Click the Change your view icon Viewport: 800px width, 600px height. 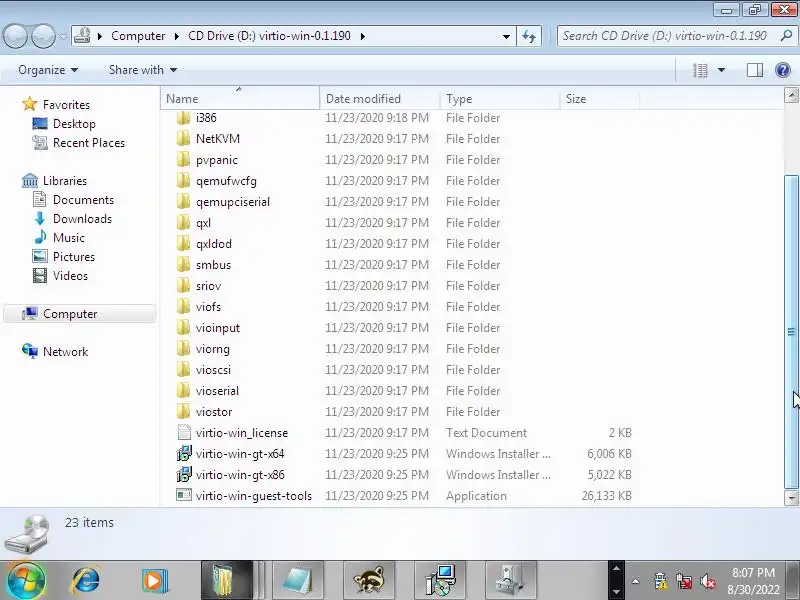click(700, 70)
